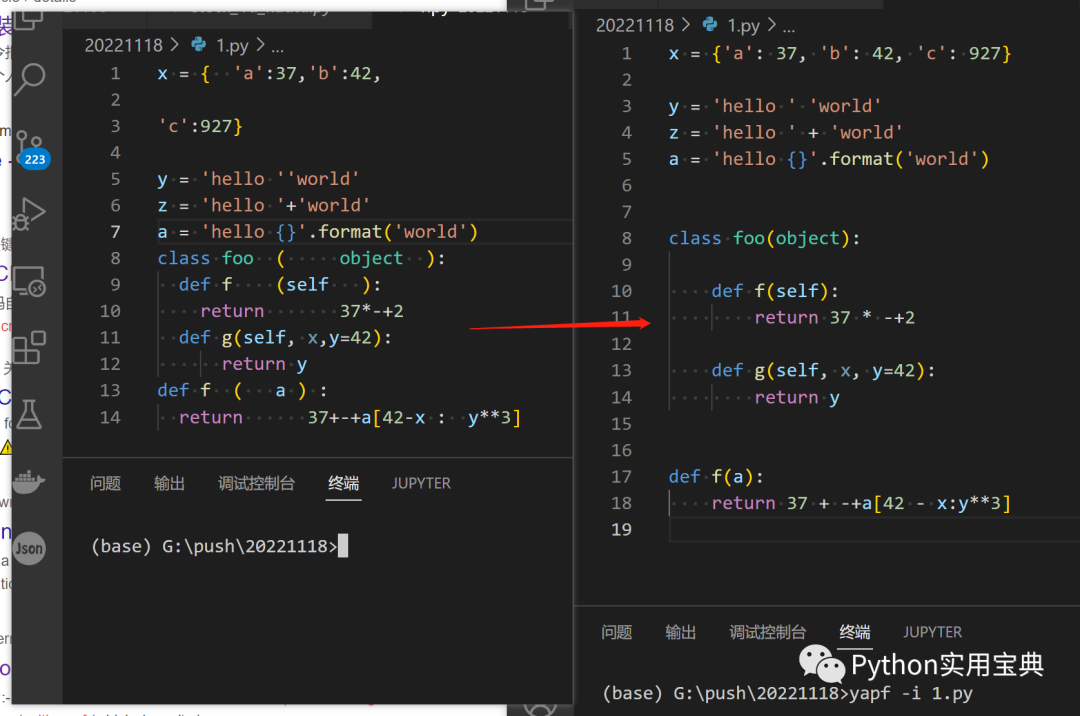Switch to 输出 tab in right panel
Viewport: 1080px width, 716px height.
[x=681, y=632]
